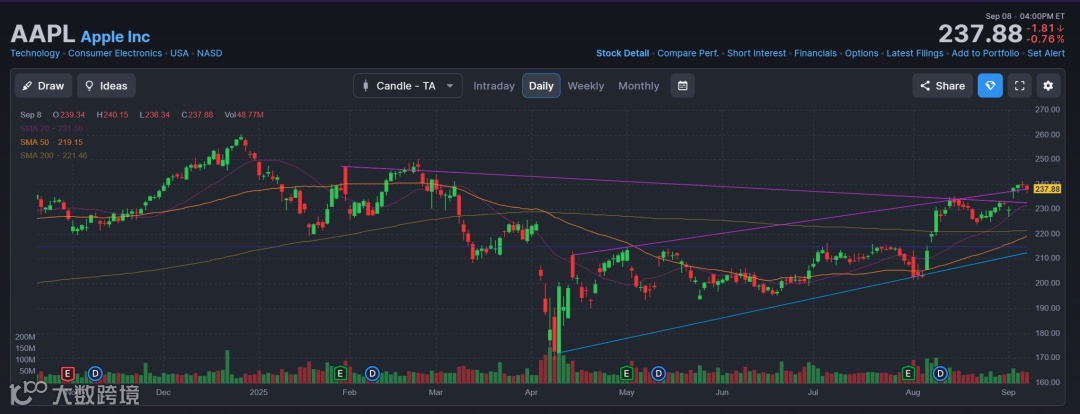The height and width of the screenshot is (414, 1080).
Task: Switch to the Monthly timeframe
Action: point(638,86)
